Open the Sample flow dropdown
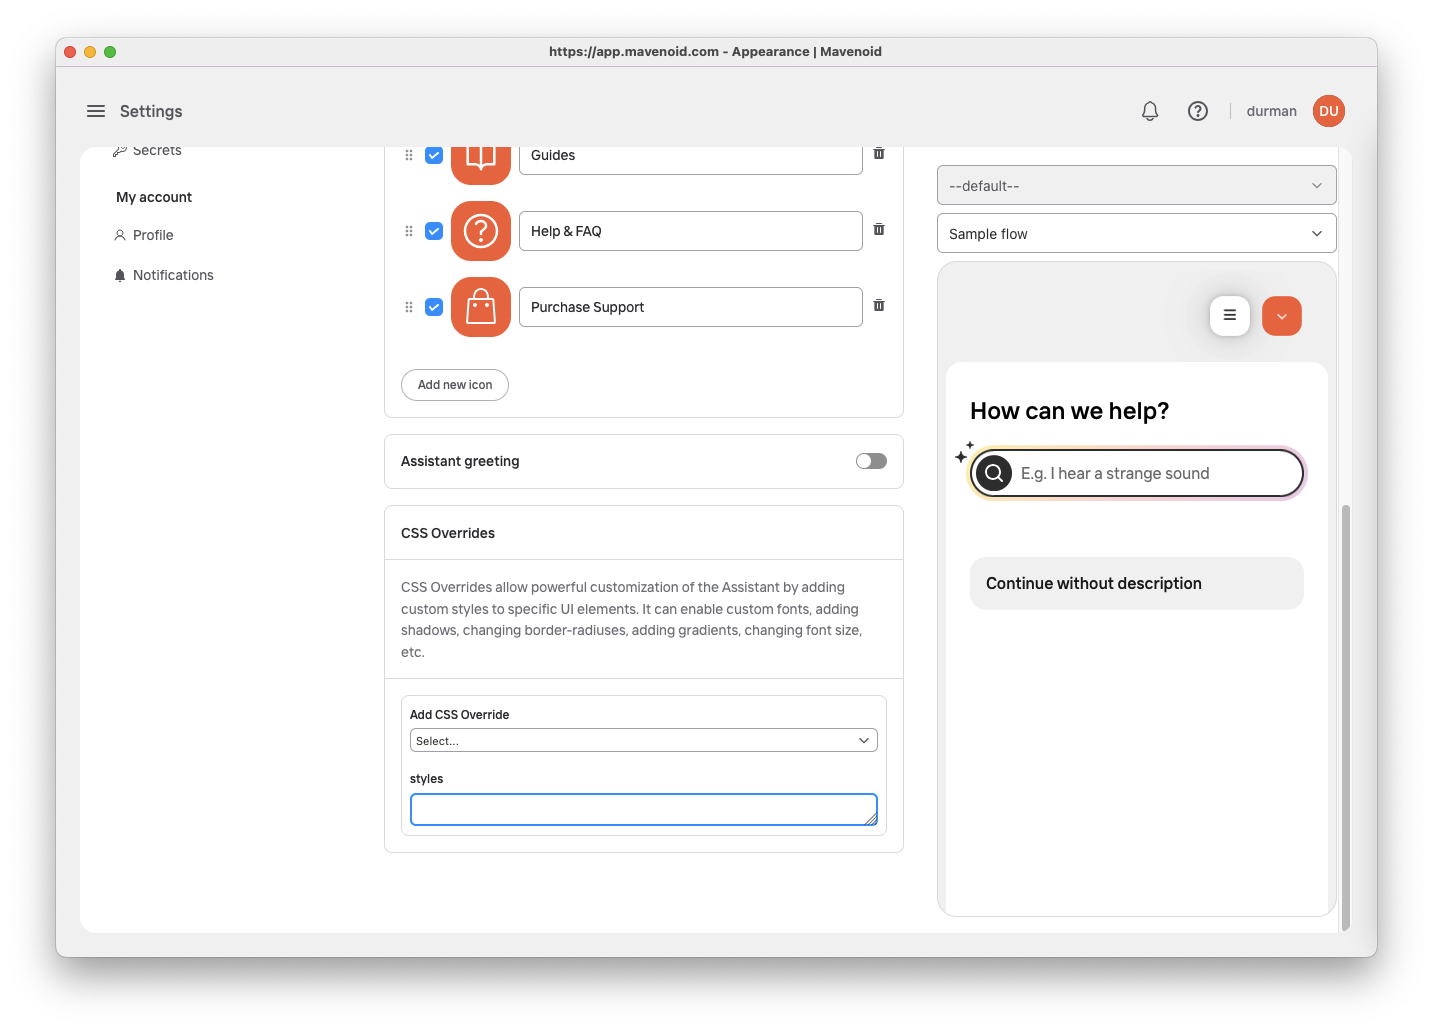 pos(1136,233)
